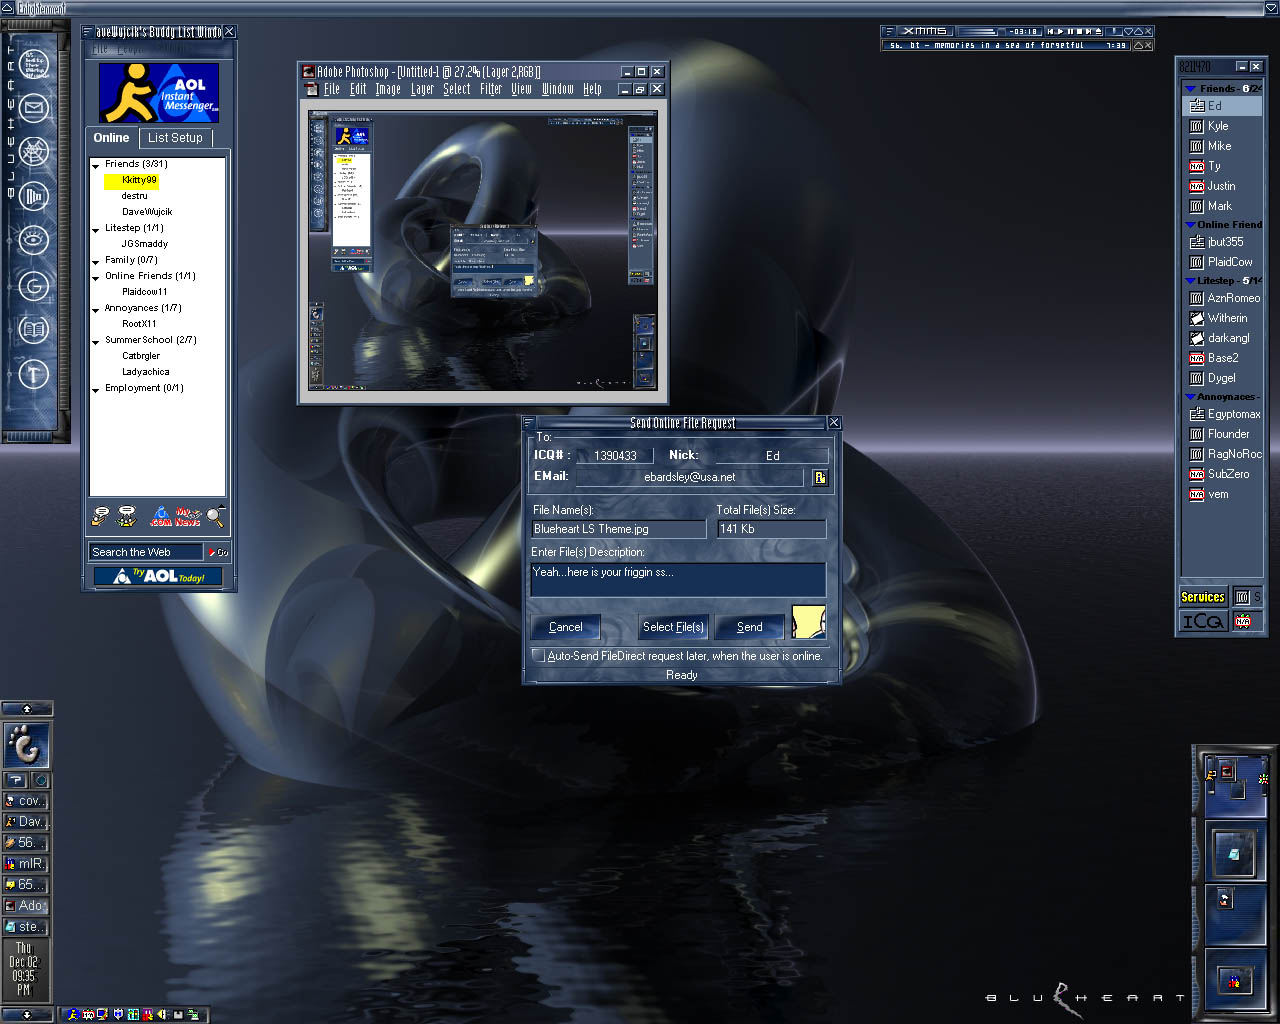Click the AIM send instant message icon
This screenshot has height=1024, width=1280.
(100, 516)
